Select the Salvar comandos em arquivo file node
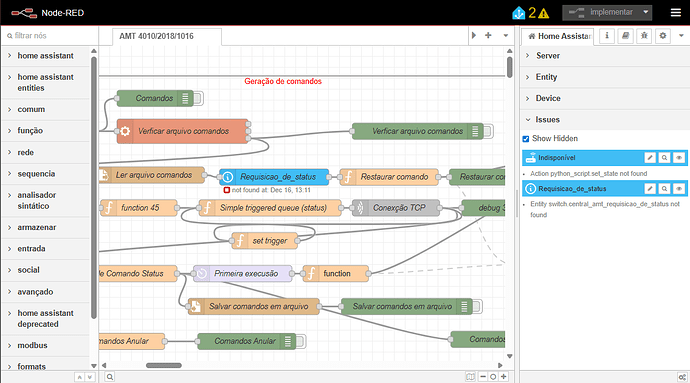 pos(254,306)
